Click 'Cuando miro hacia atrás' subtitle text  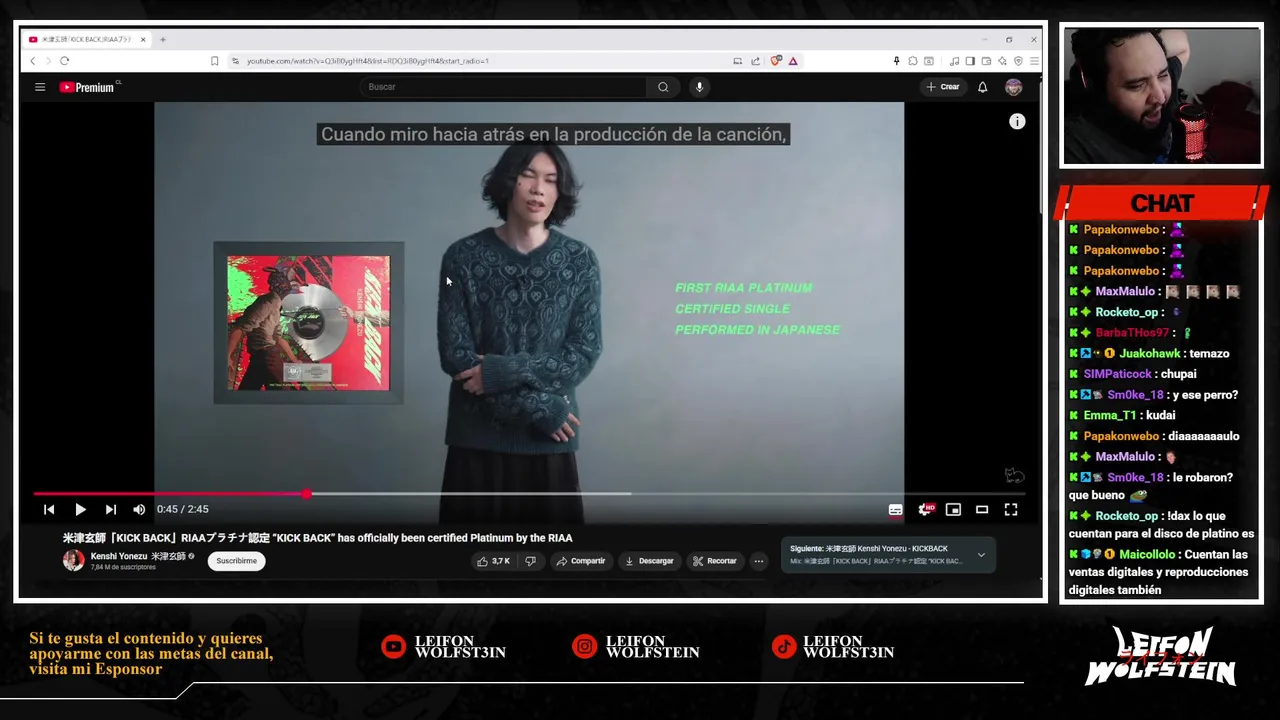point(553,134)
